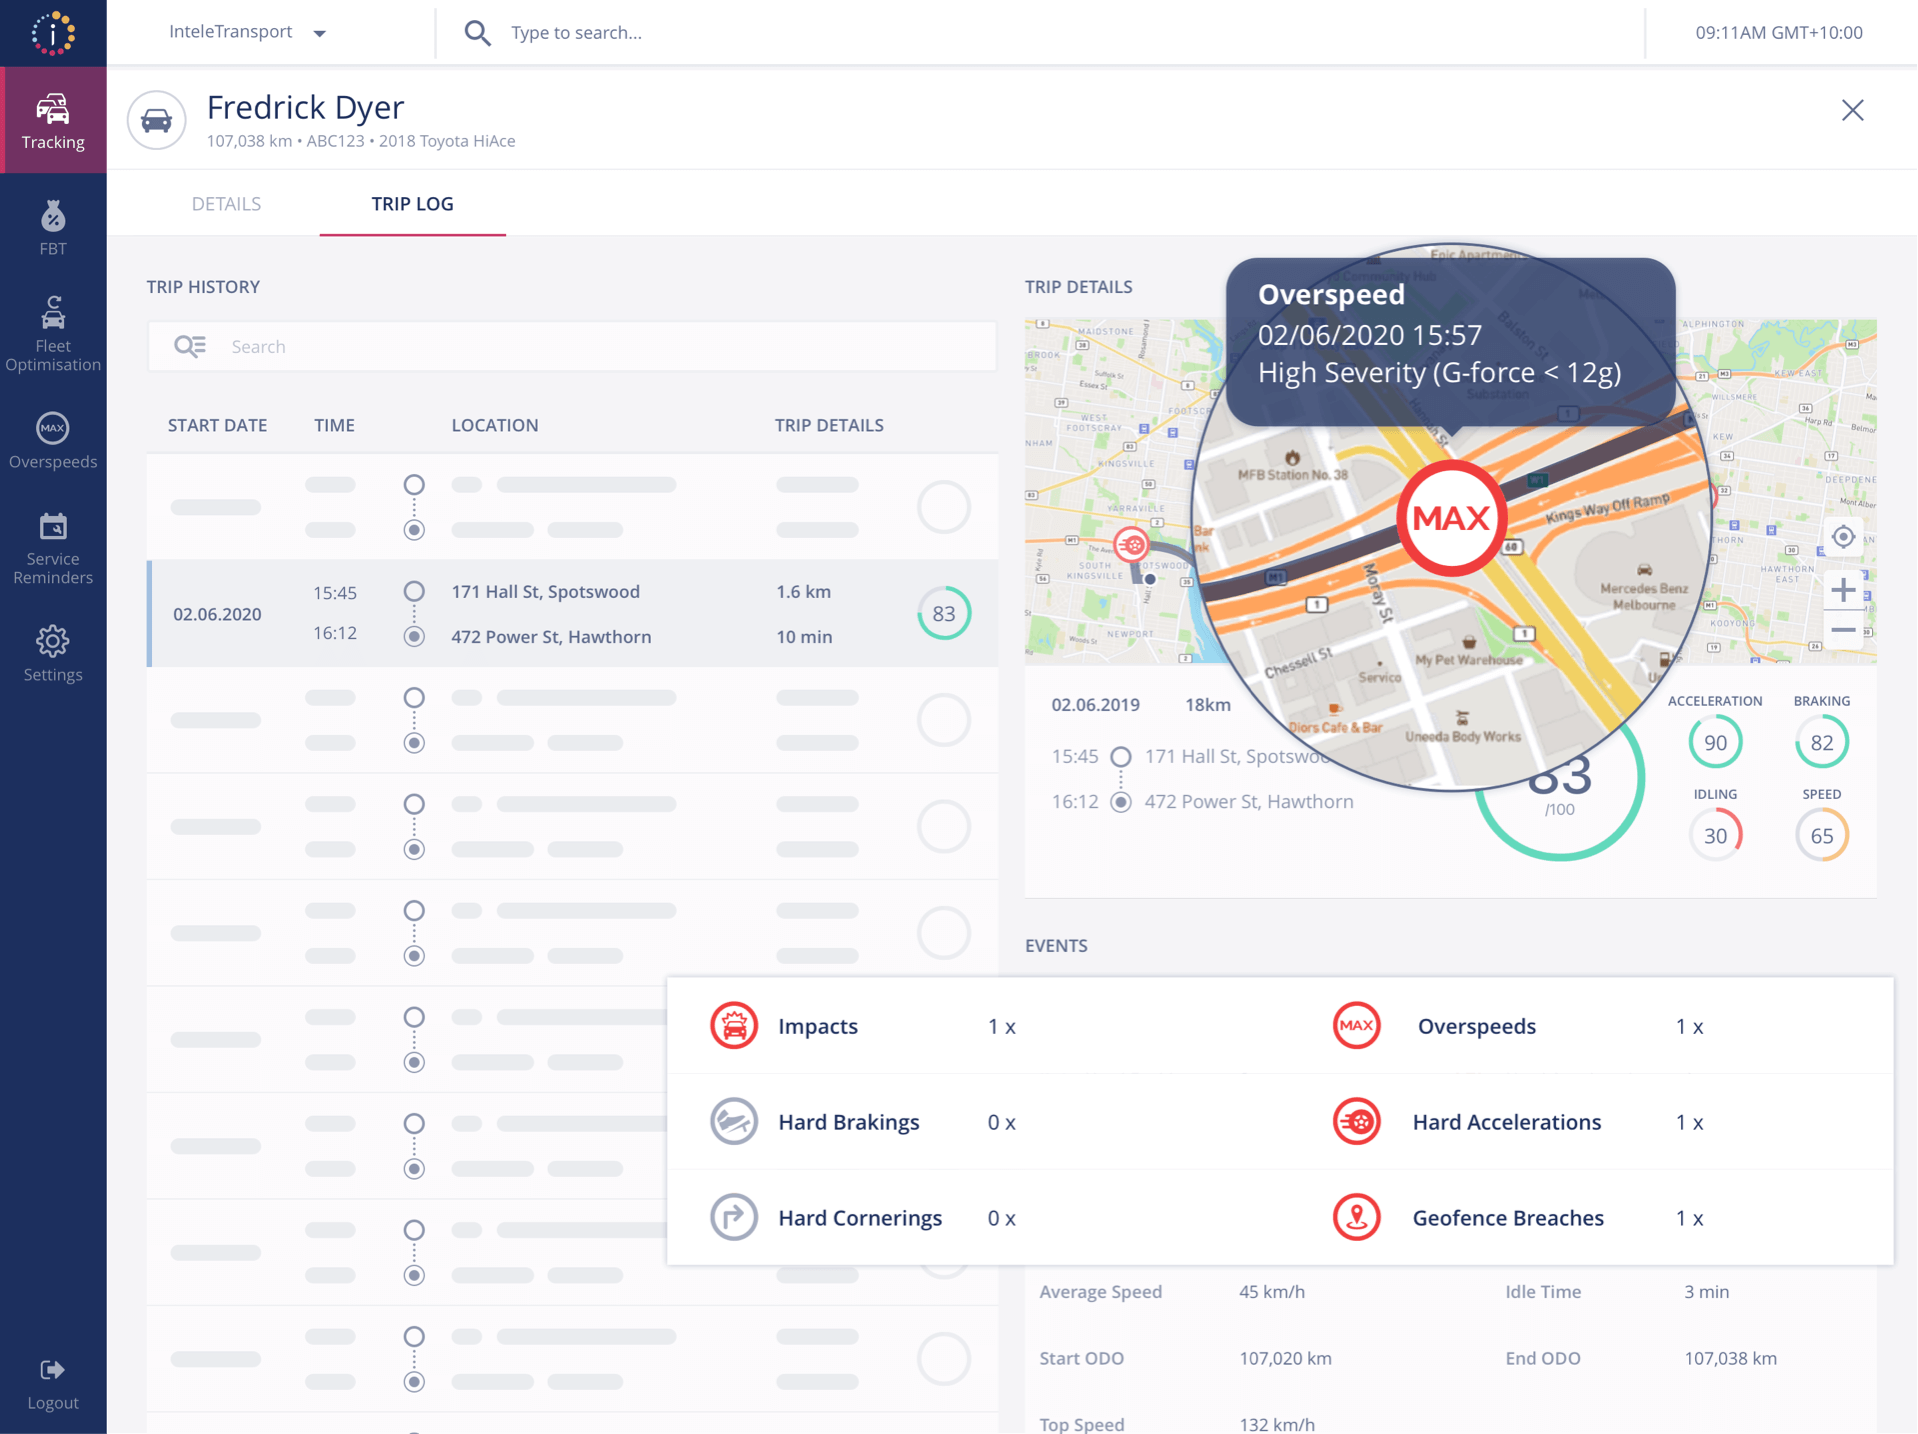The height and width of the screenshot is (1434, 1918).
Task: Click the trip score 83 gauge in row
Action: [x=943, y=613]
